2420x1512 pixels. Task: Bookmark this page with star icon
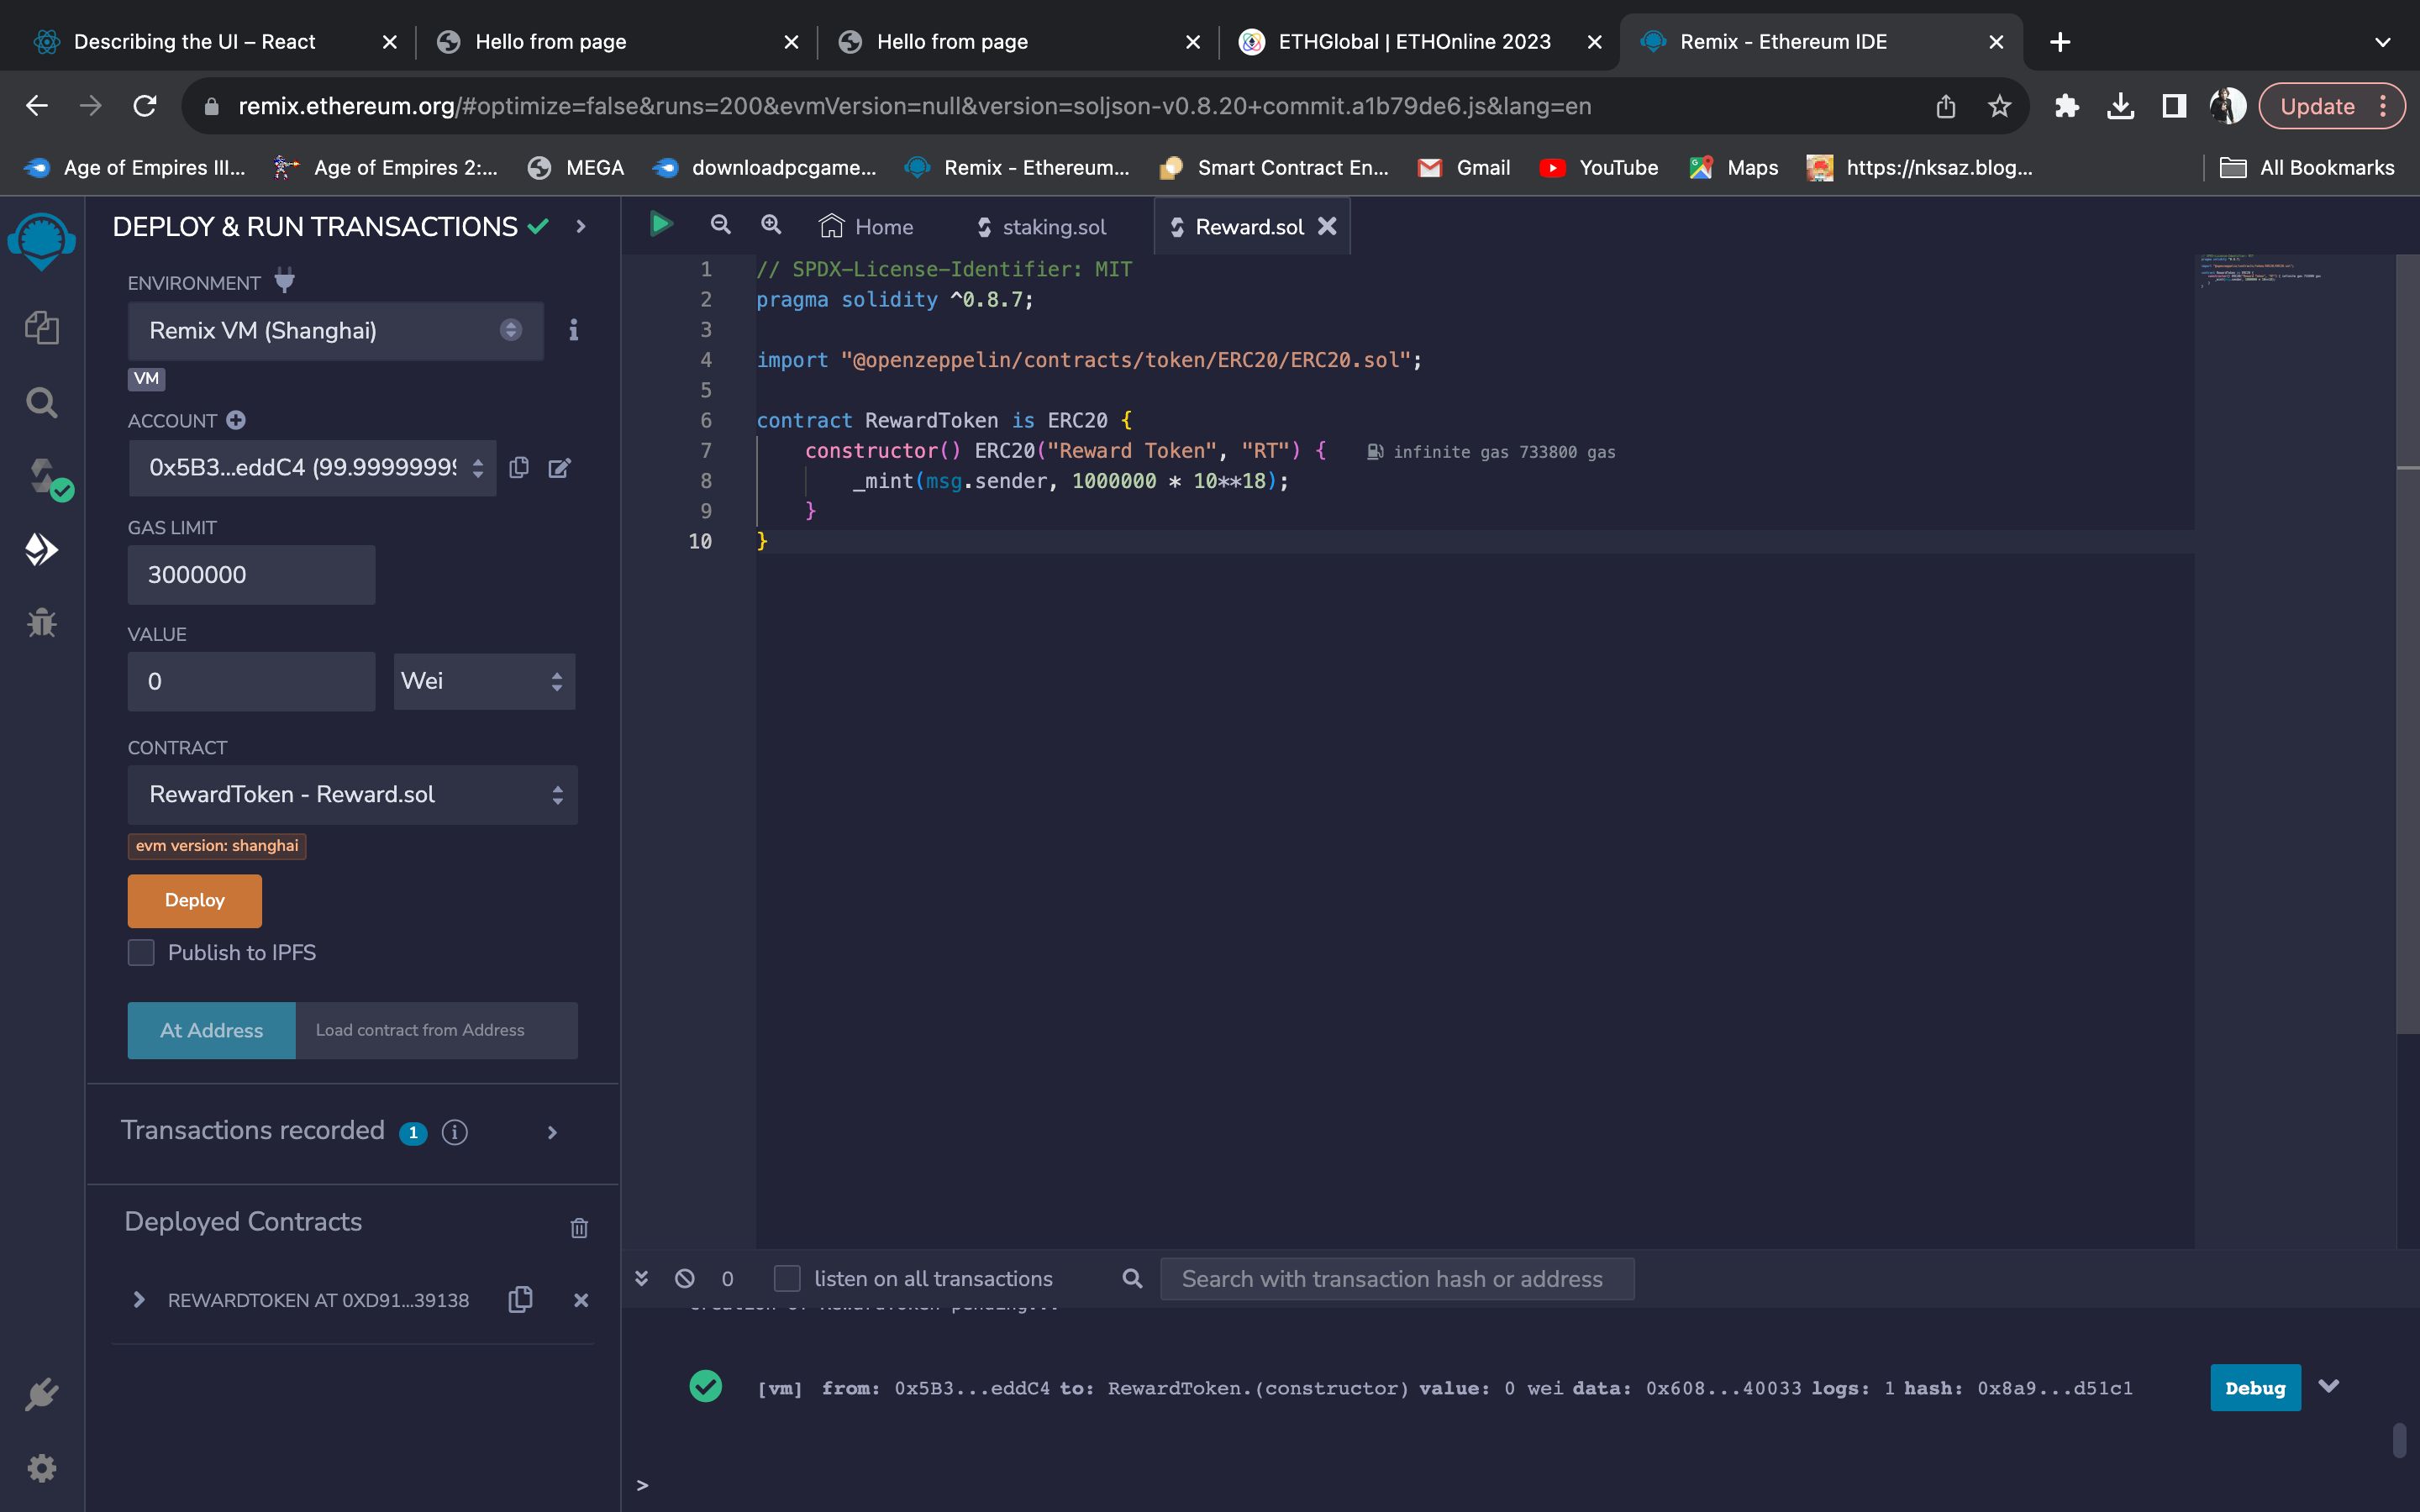click(1999, 106)
